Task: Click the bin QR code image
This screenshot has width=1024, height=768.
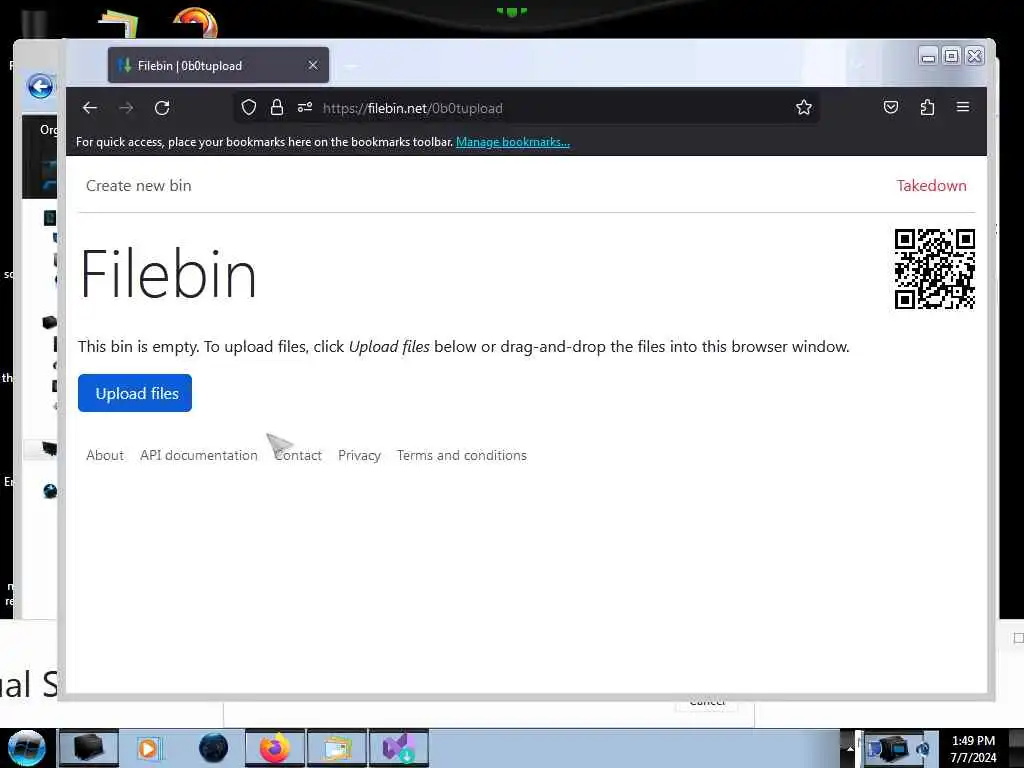Action: (x=935, y=268)
